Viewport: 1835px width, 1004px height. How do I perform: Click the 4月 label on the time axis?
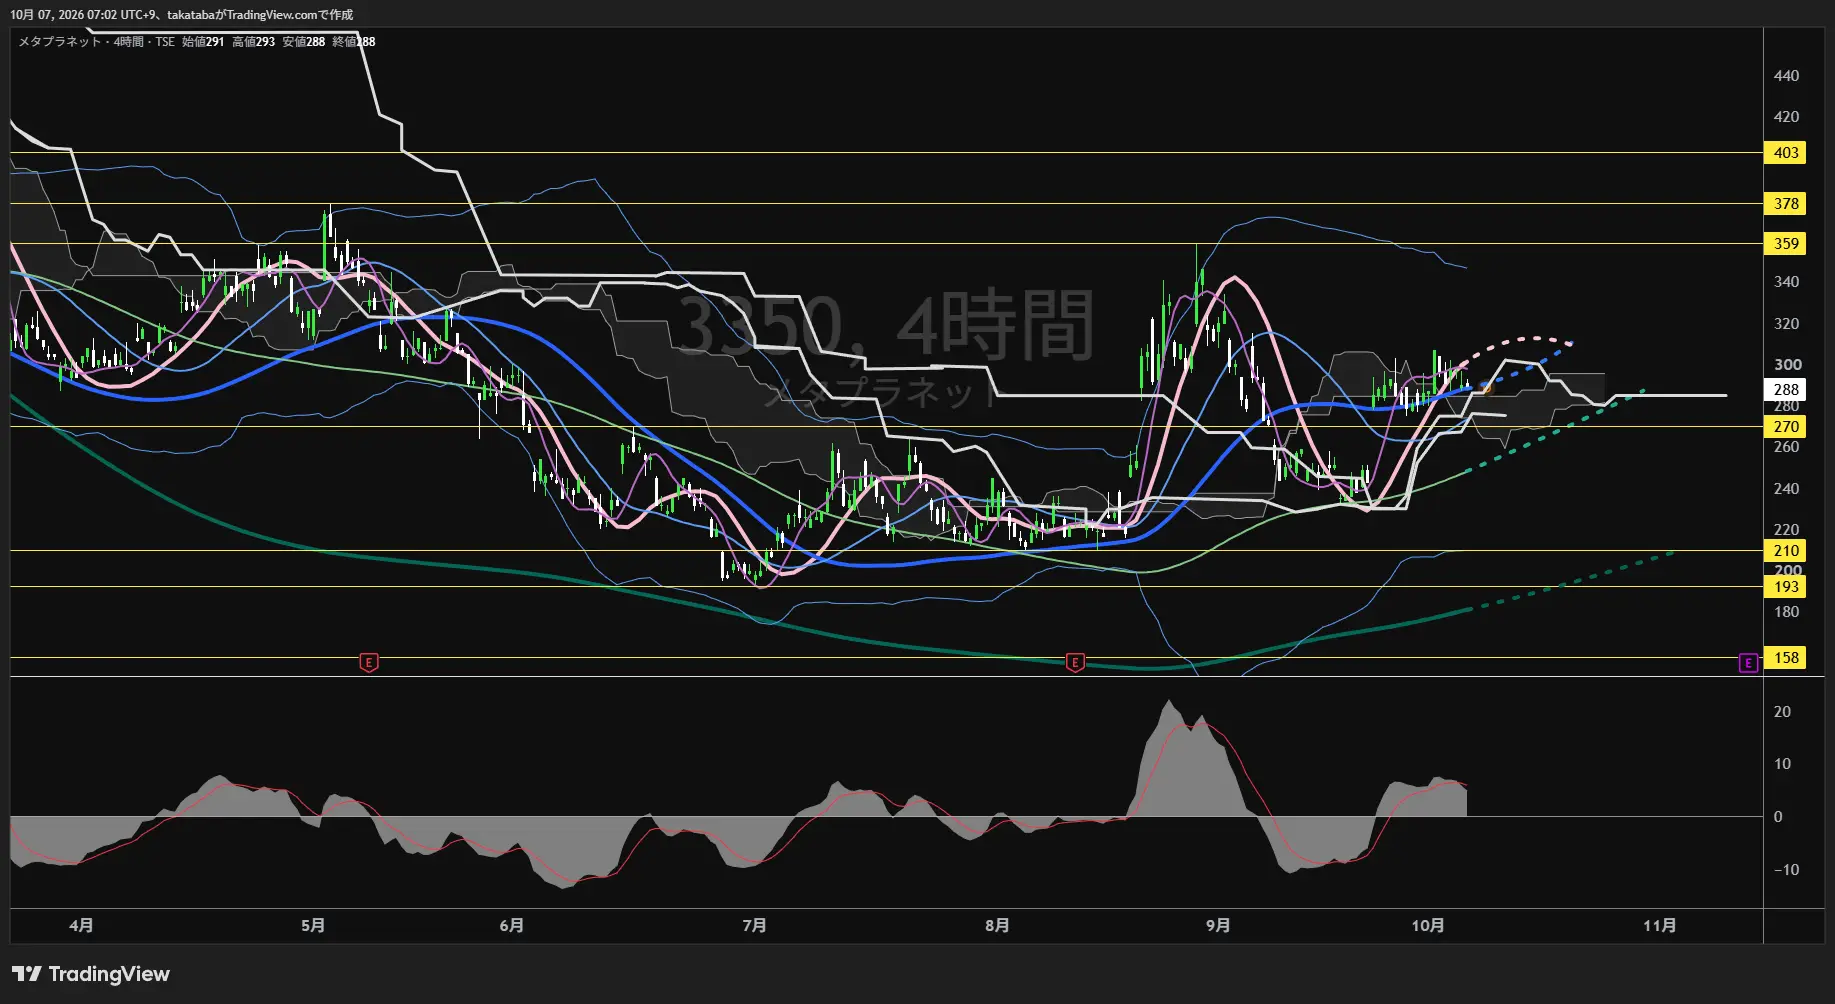[x=81, y=926]
